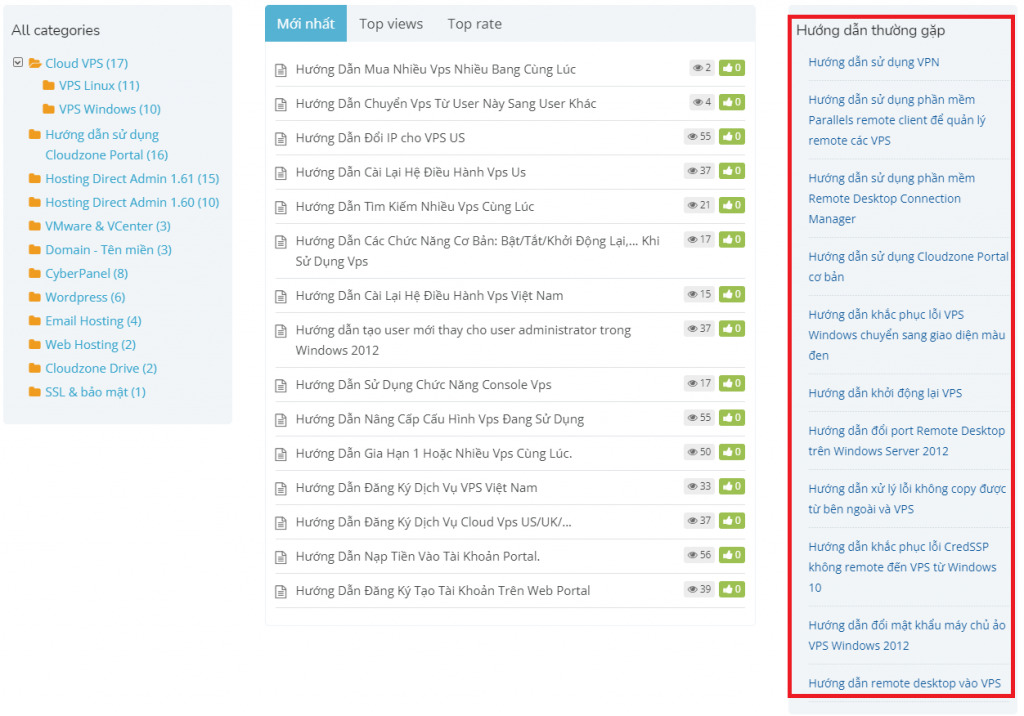
Task: Click folder icon beside Wordpress category
Action: coord(35,298)
